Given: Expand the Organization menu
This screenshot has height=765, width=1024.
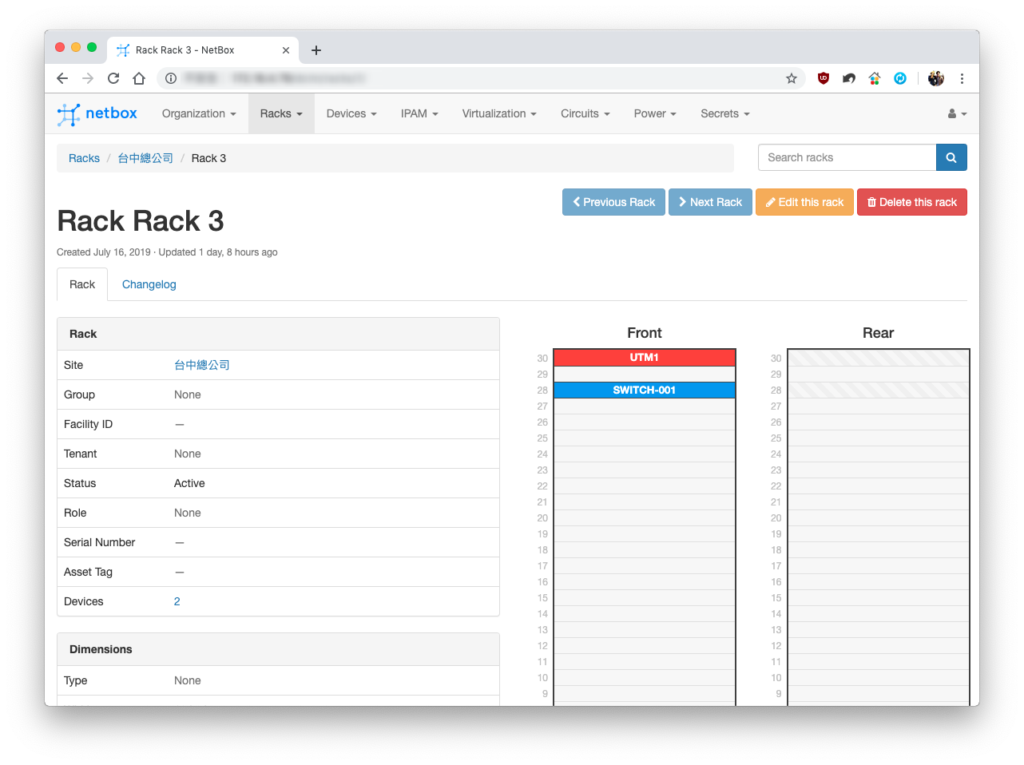Looking at the screenshot, I should [199, 114].
